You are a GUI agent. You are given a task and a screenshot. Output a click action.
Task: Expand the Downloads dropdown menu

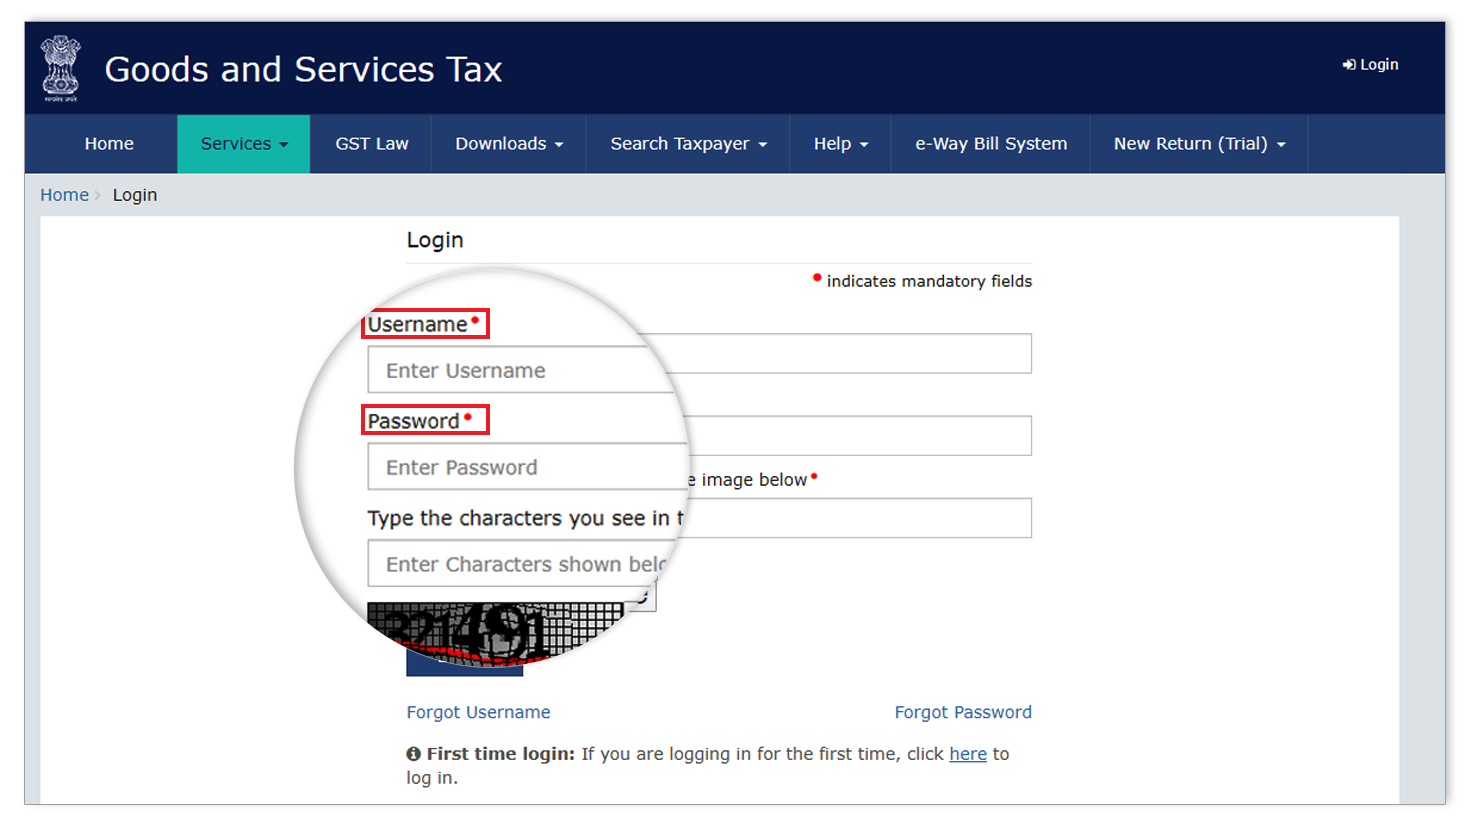coord(509,144)
